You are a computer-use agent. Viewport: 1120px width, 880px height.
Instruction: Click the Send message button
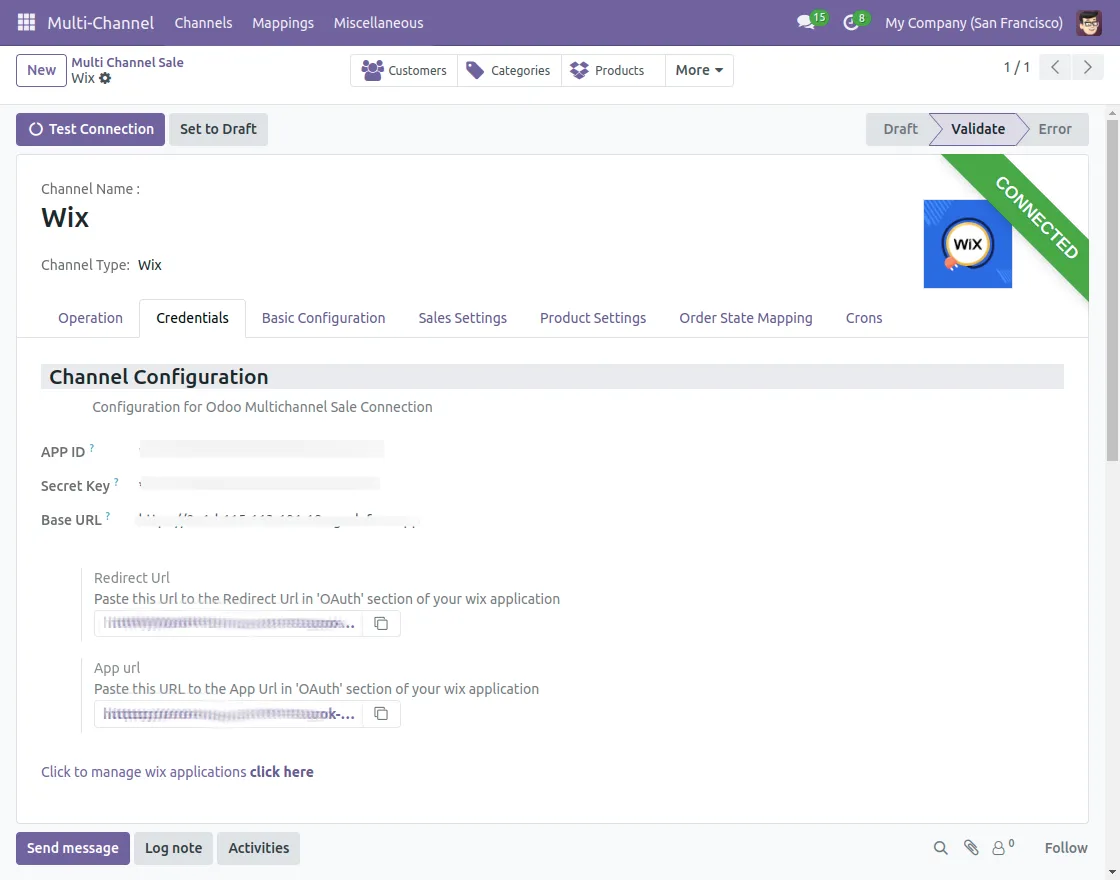pos(73,848)
